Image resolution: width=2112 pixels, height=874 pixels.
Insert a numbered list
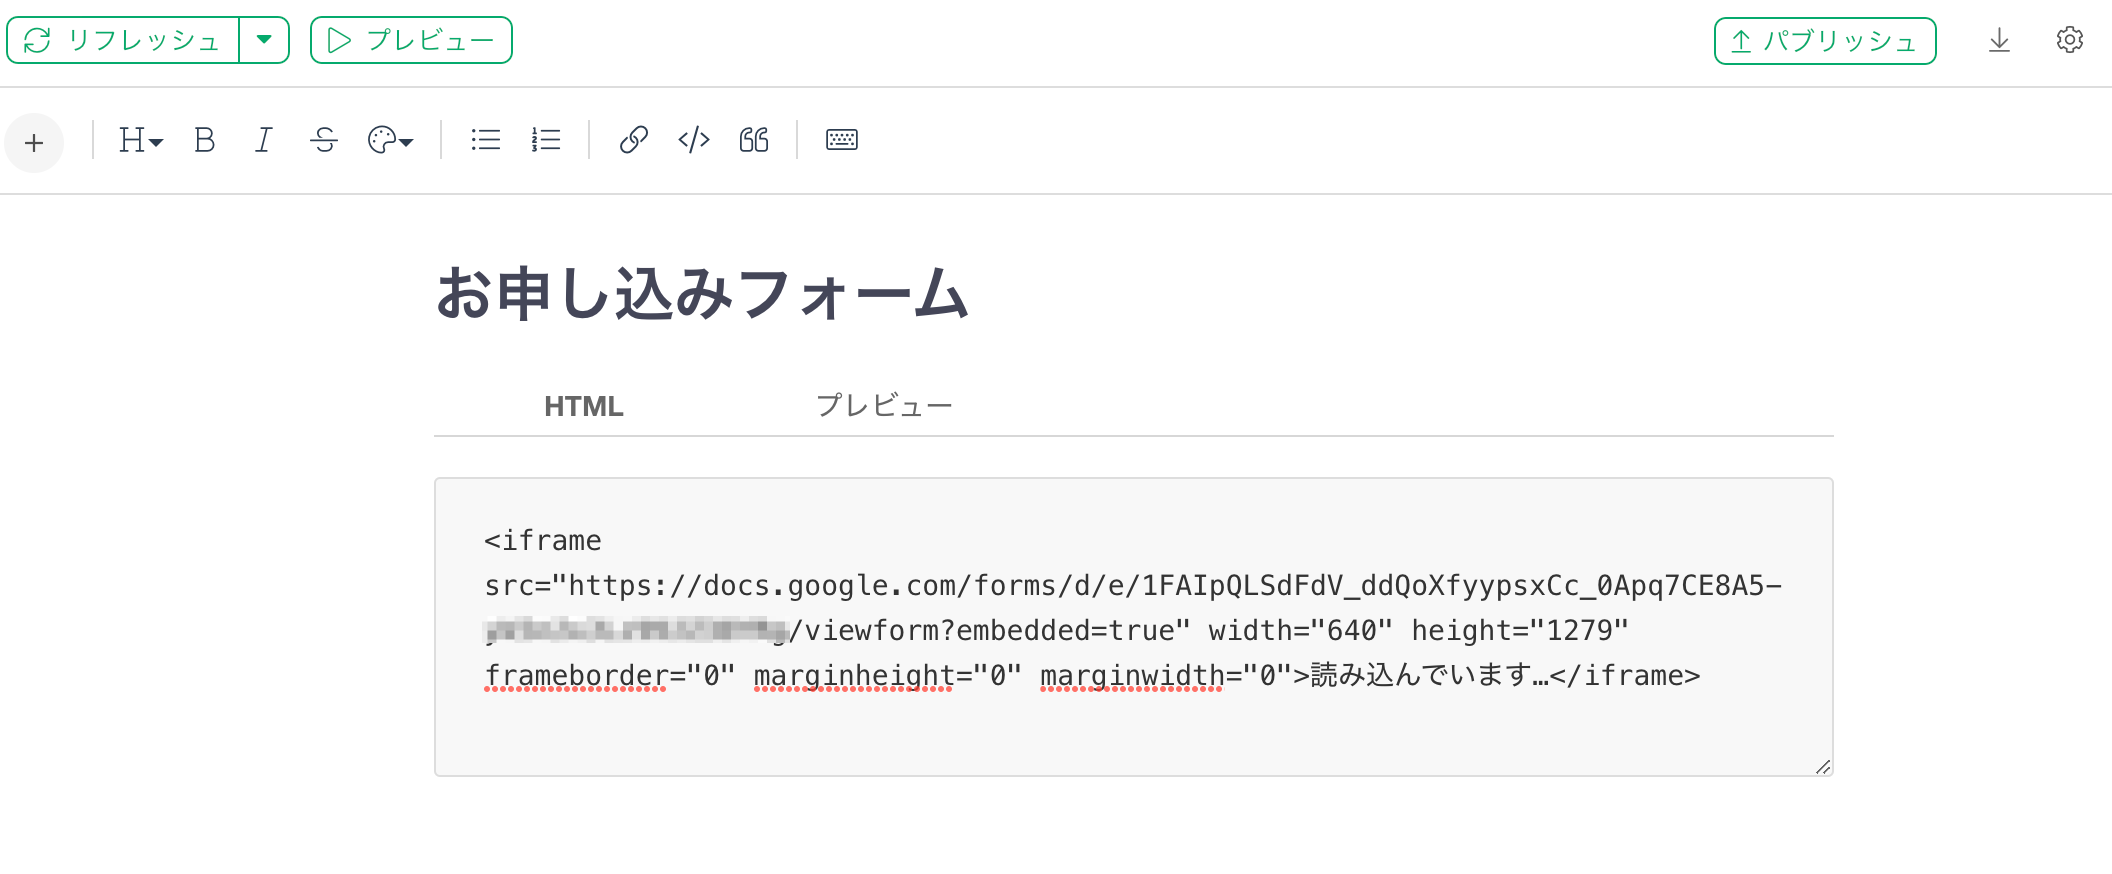(x=545, y=140)
